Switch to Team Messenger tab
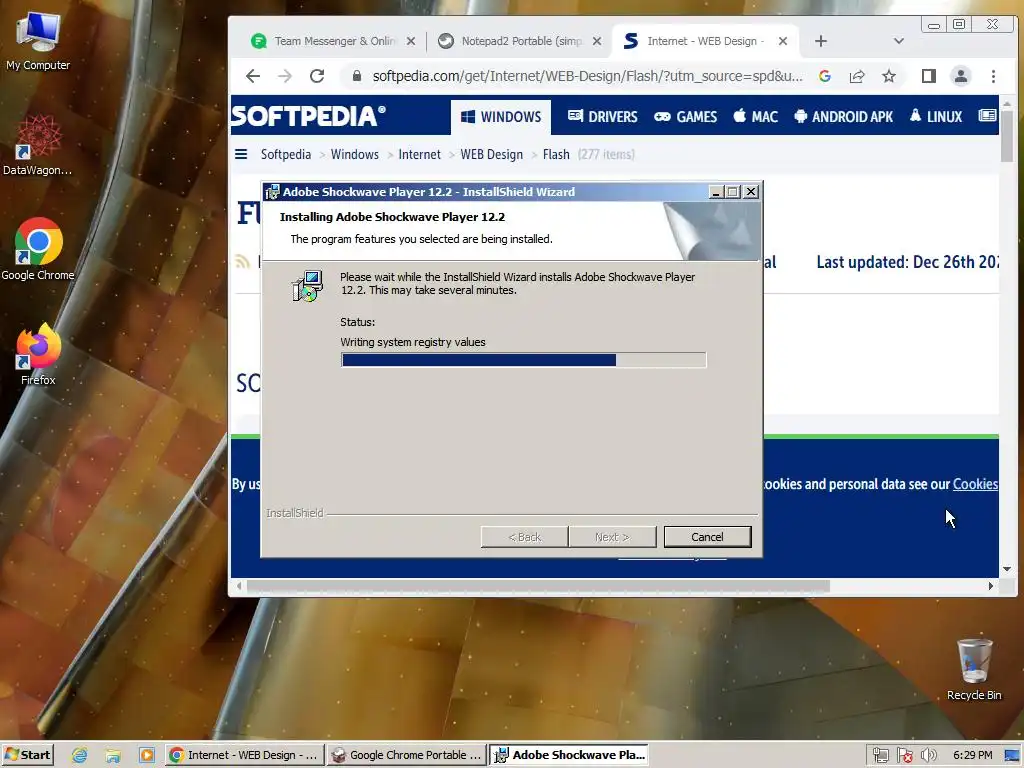This screenshot has width=1024, height=768. [333, 41]
